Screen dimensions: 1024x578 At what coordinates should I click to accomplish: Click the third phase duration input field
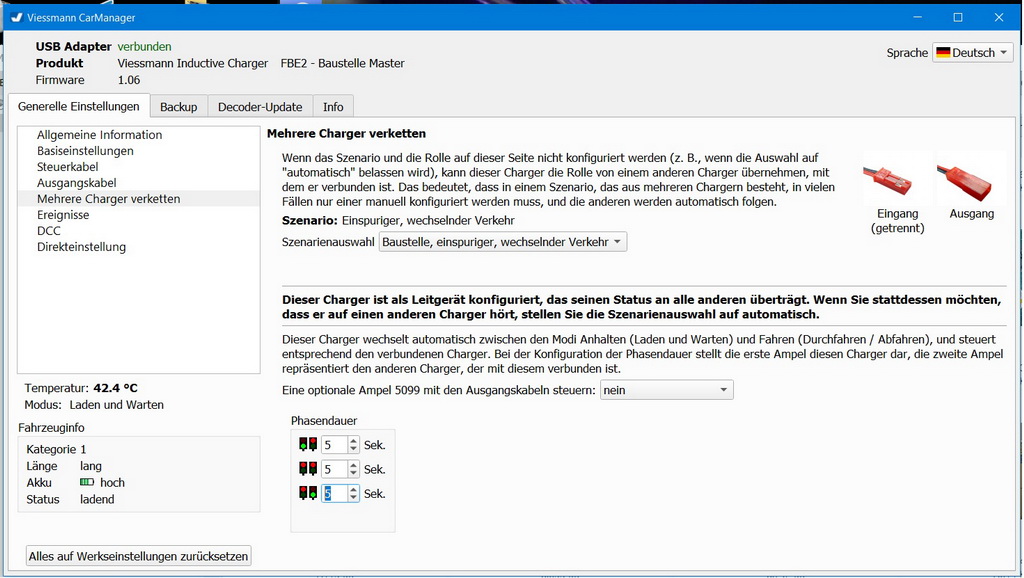click(x=334, y=493)
